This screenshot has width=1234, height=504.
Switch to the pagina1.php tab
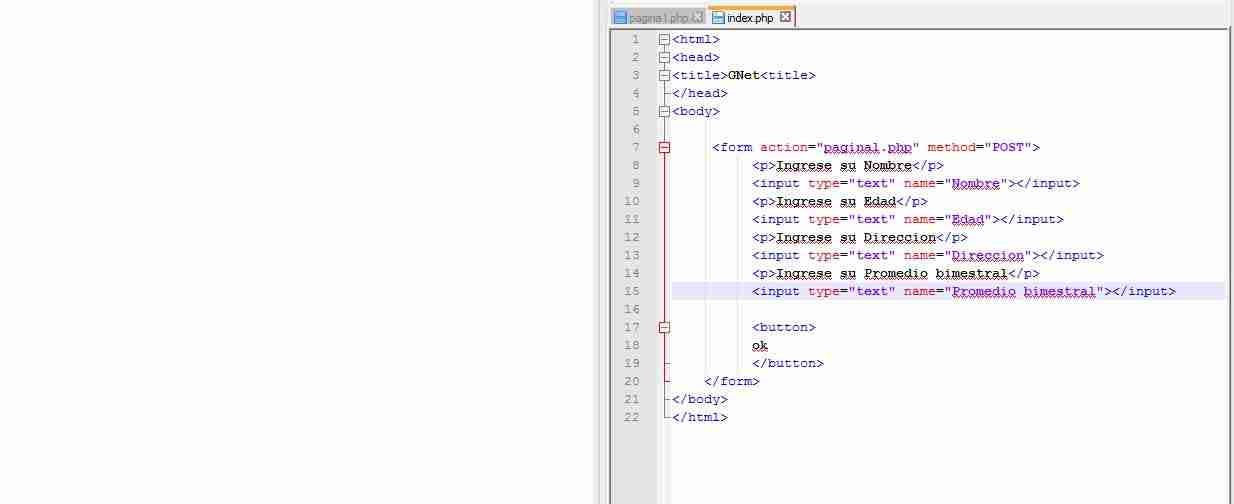[x=658, y=17]
